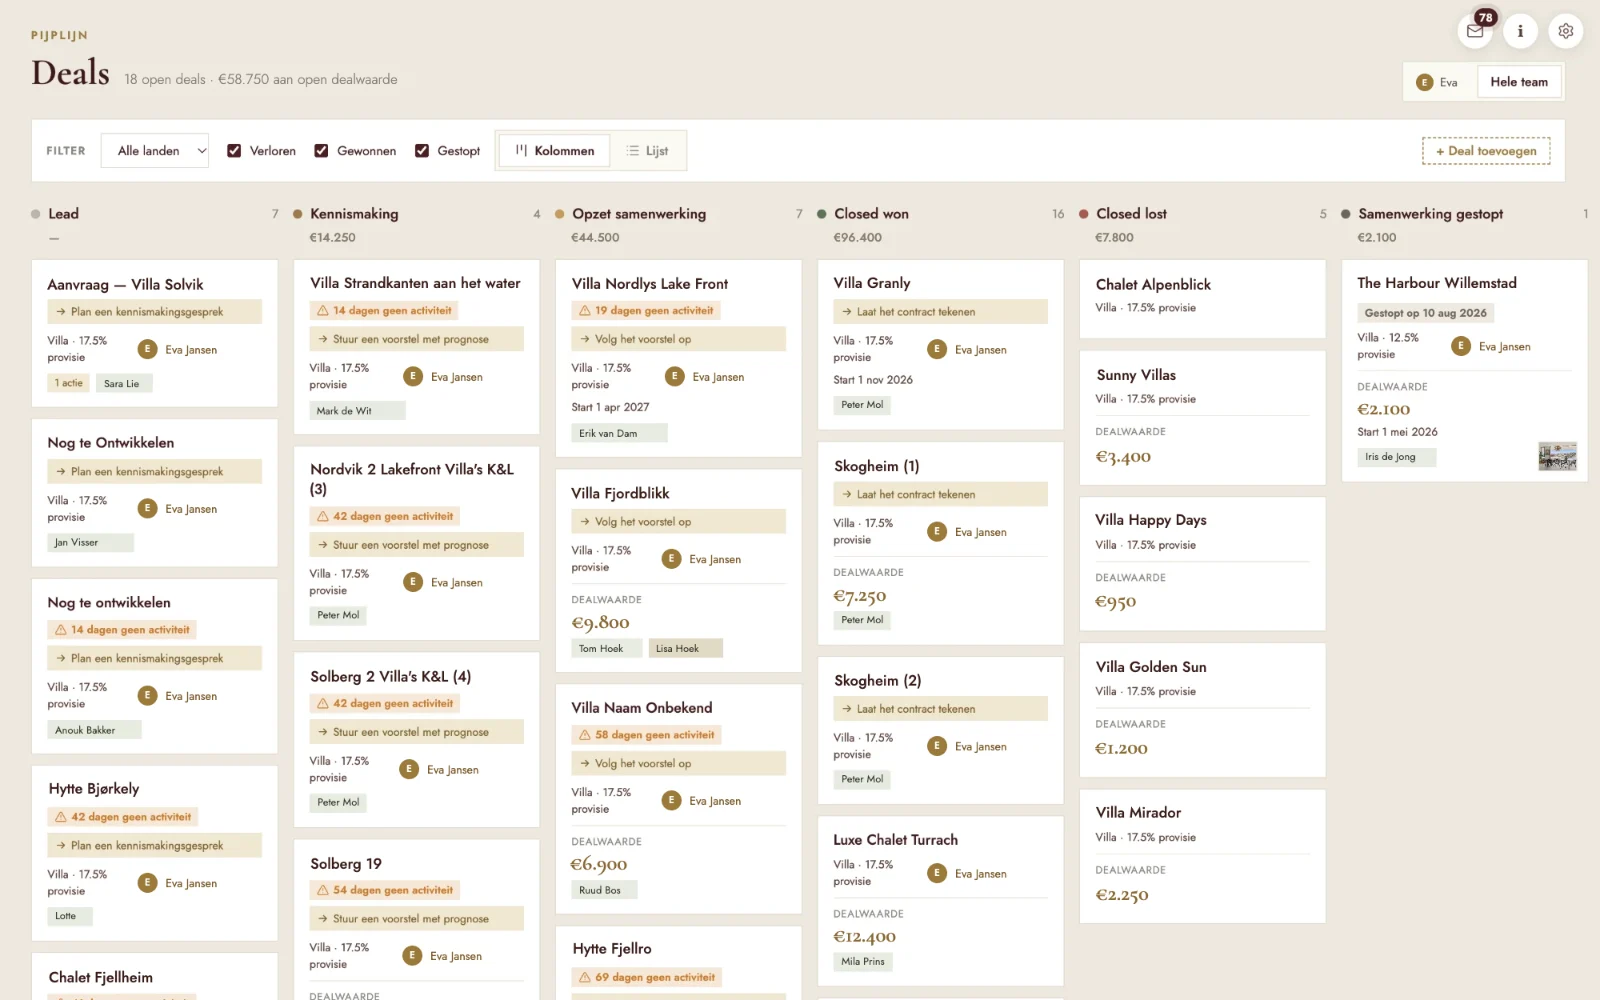Click Eva Jansen avatar on The Harbour Willemstad
The height and width of the screenshot is (1000, 1600).
click(1461, 346)
